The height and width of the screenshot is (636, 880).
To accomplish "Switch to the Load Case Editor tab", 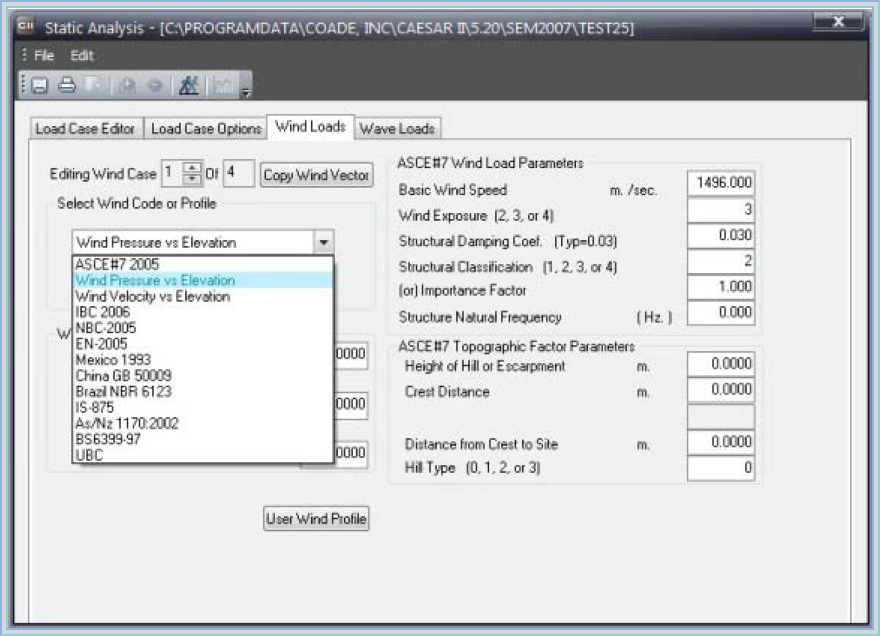I will (86, 129).
